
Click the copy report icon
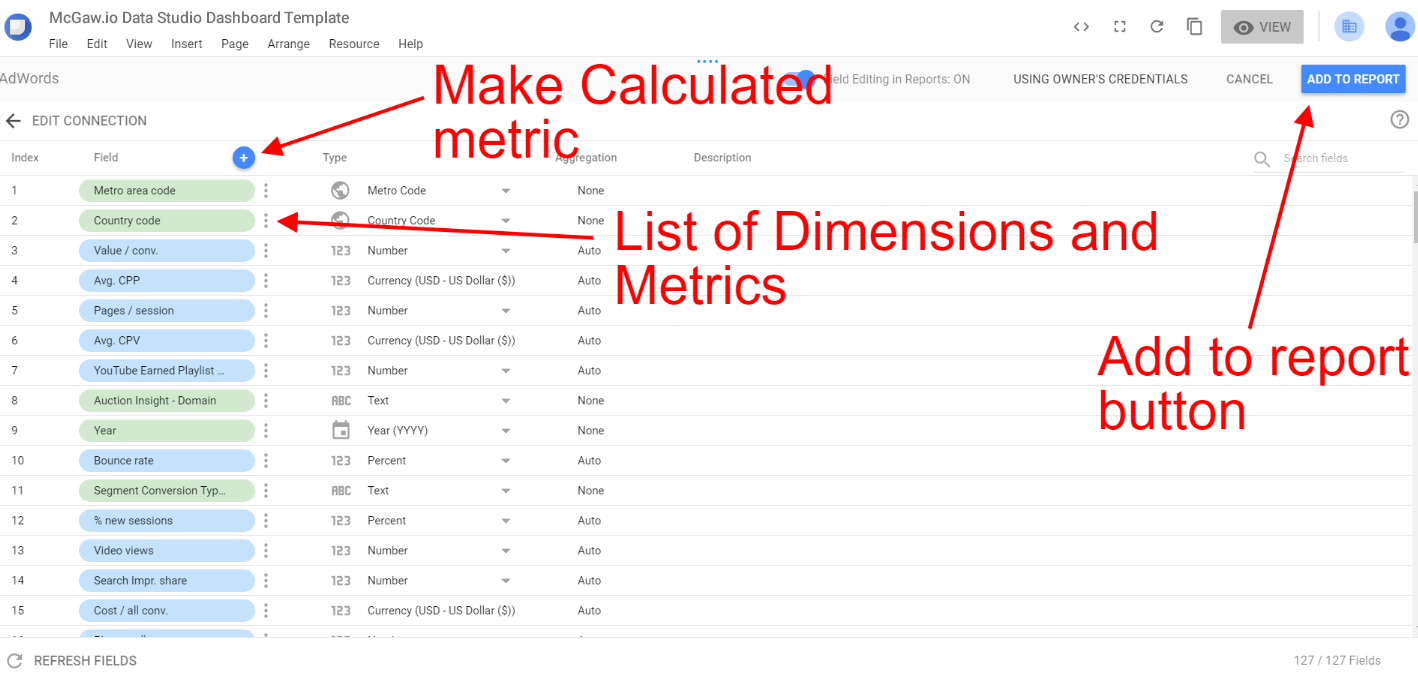tap(1194, 27)
